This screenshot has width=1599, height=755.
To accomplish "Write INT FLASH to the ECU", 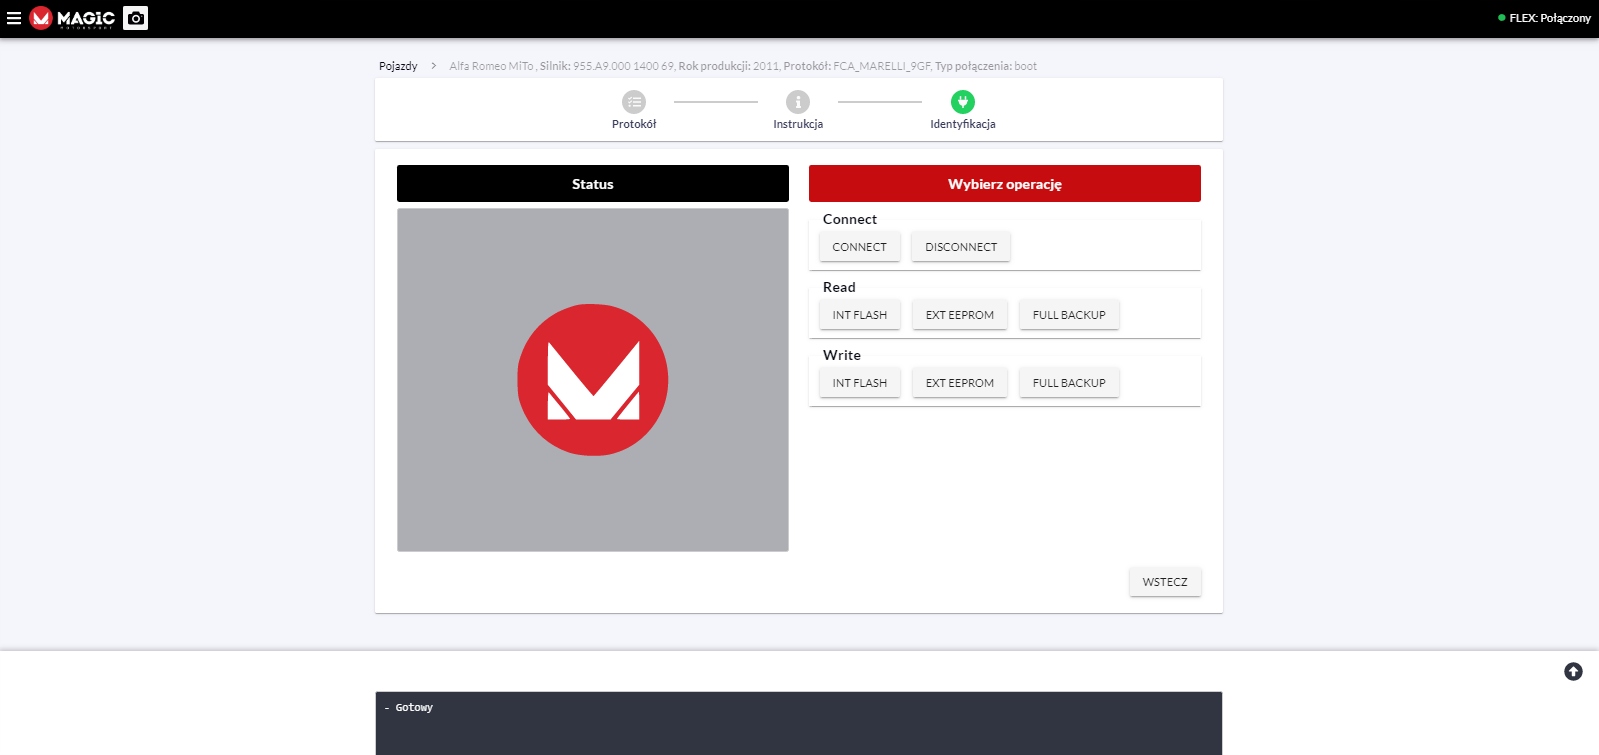I will coord(859,383).
